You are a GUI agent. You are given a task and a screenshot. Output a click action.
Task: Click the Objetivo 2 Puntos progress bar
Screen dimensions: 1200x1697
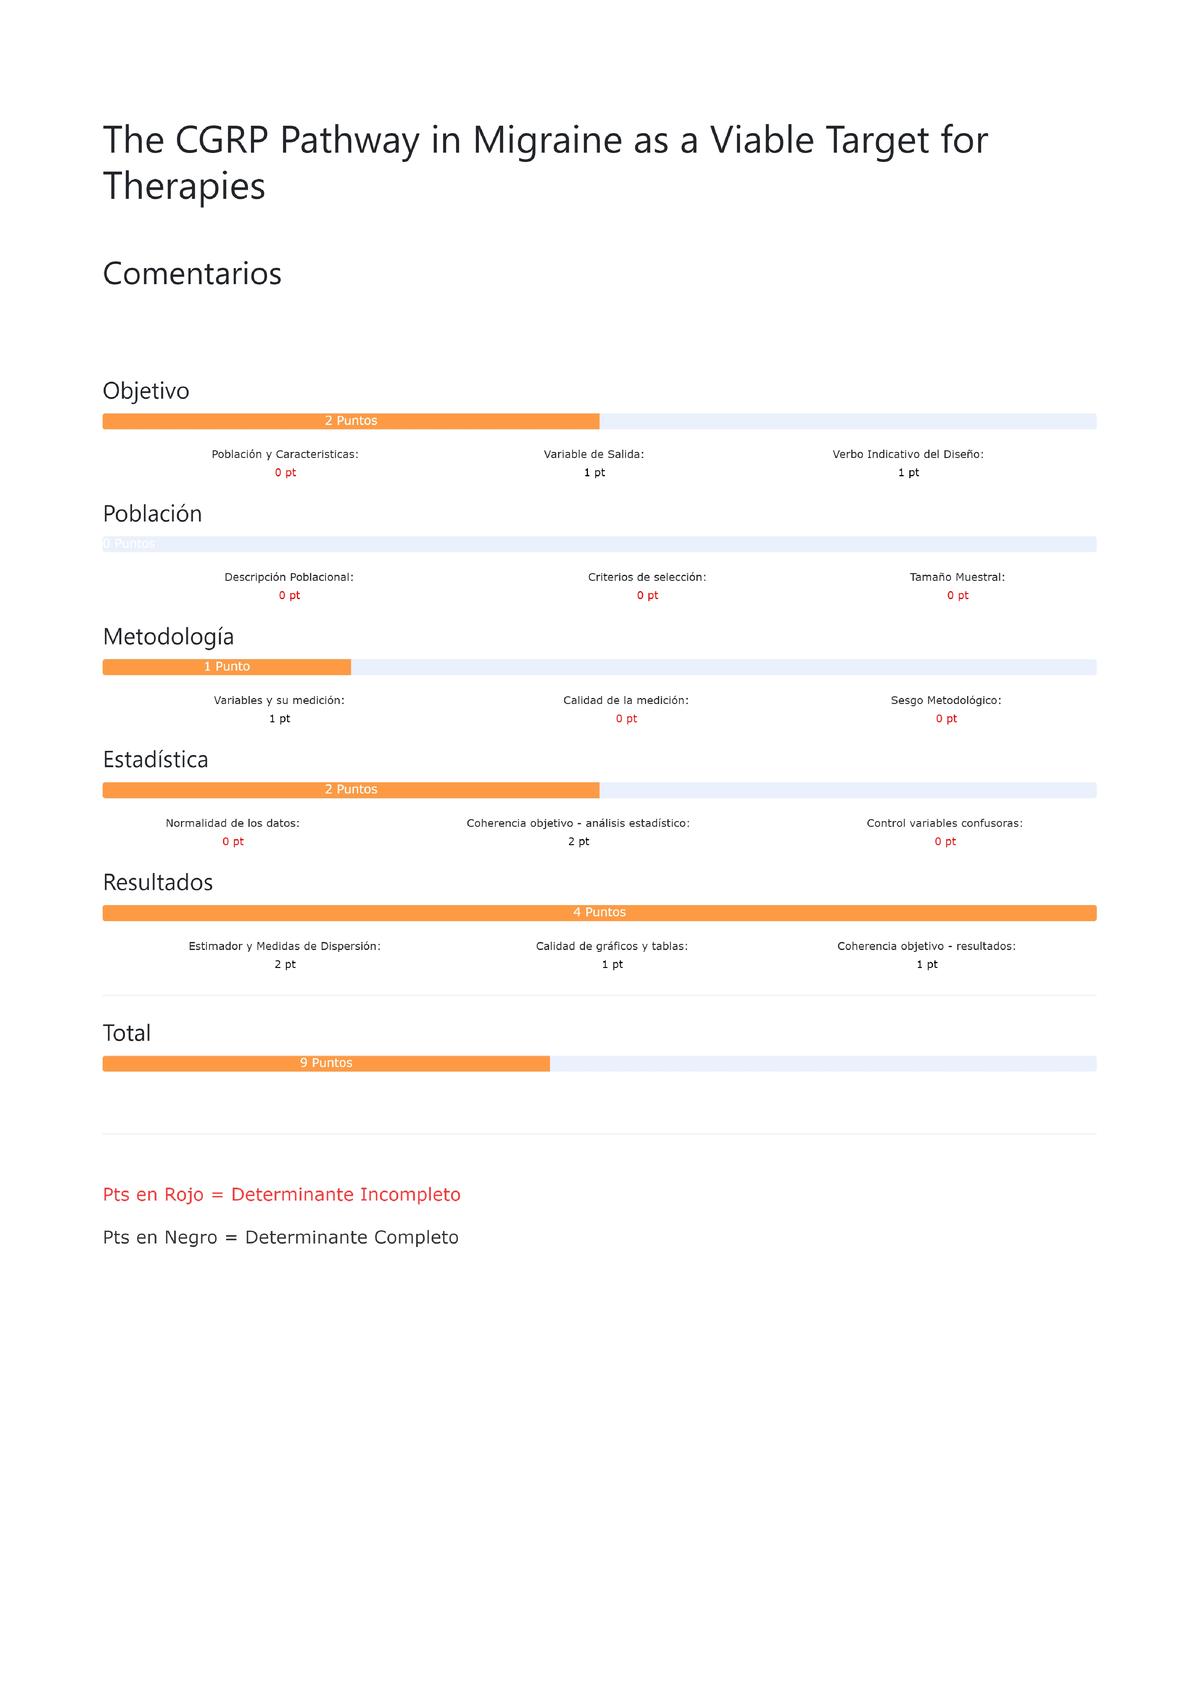tap(599, 421)
